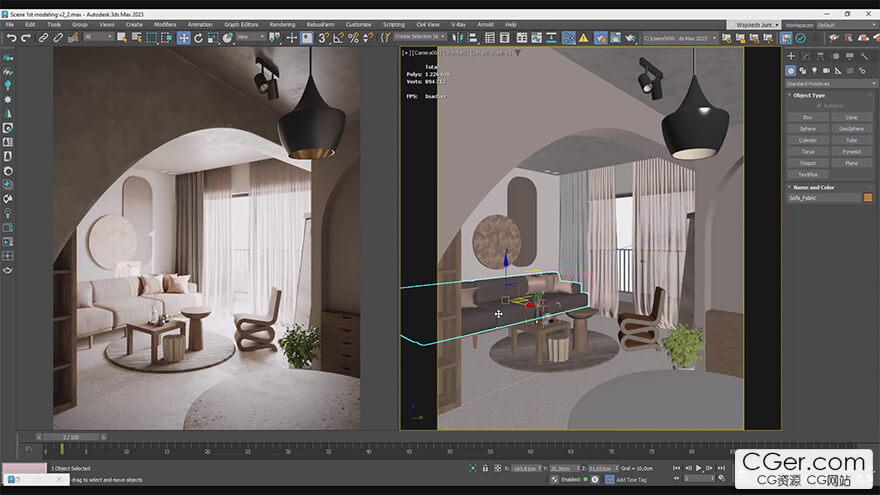
Task: Activate the Select and Rotate tool
Action: (198, 38)
